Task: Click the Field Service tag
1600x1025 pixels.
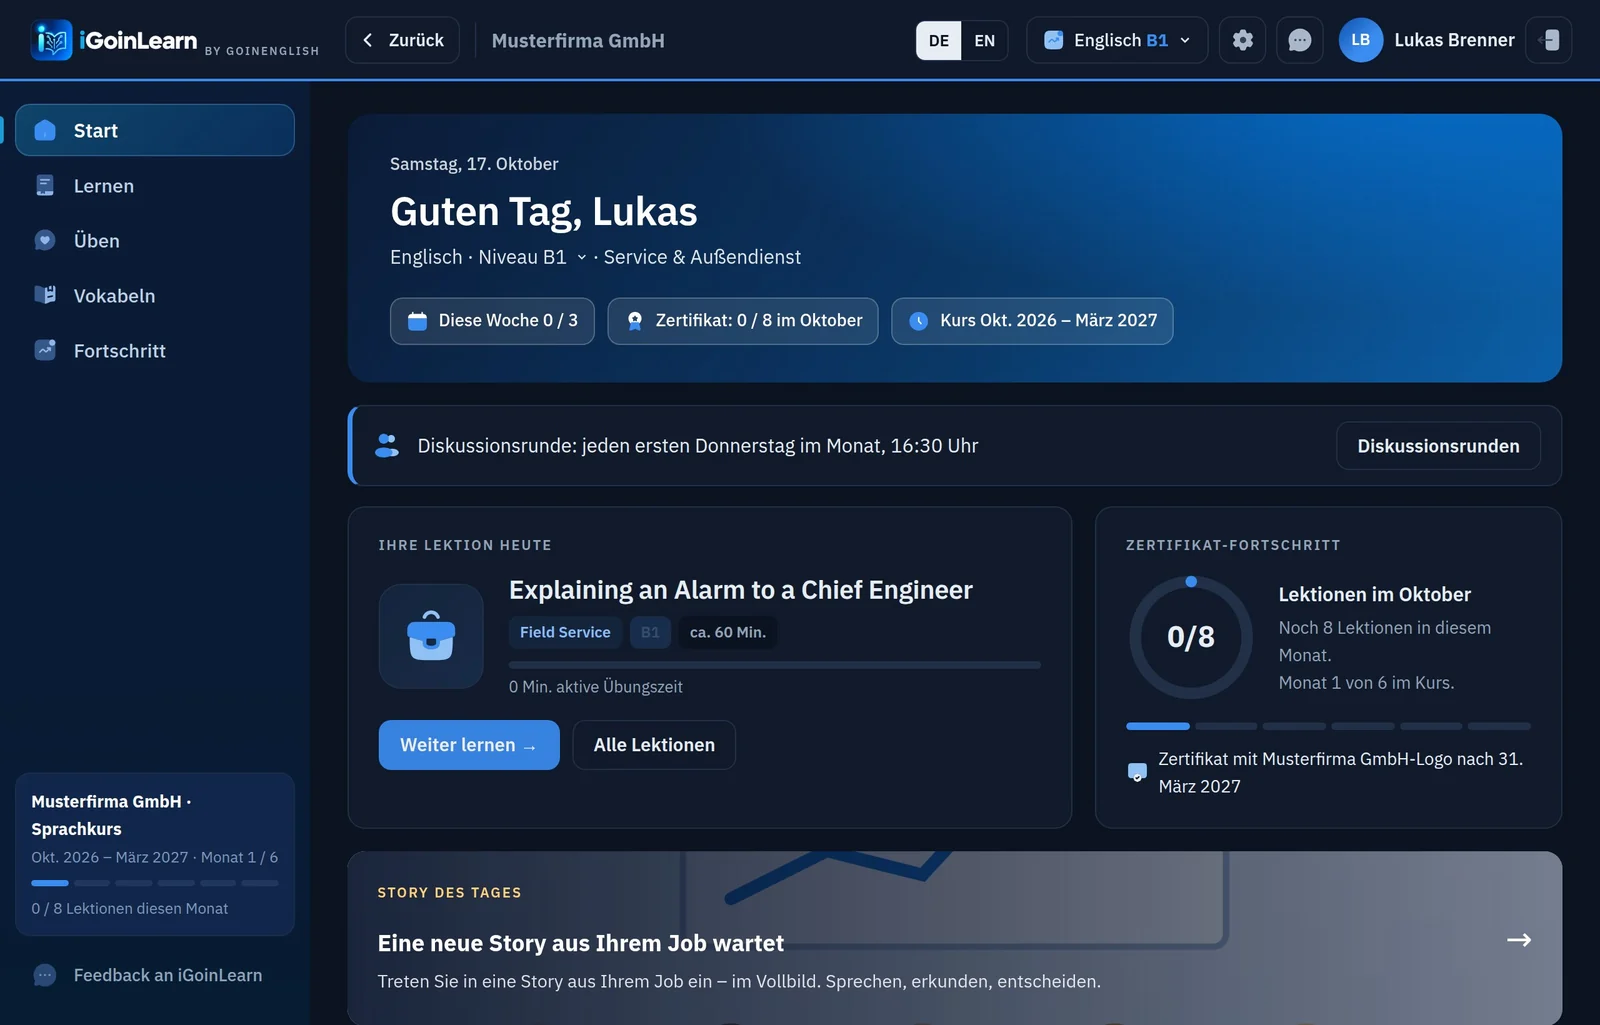Action: tap(565, 632)
